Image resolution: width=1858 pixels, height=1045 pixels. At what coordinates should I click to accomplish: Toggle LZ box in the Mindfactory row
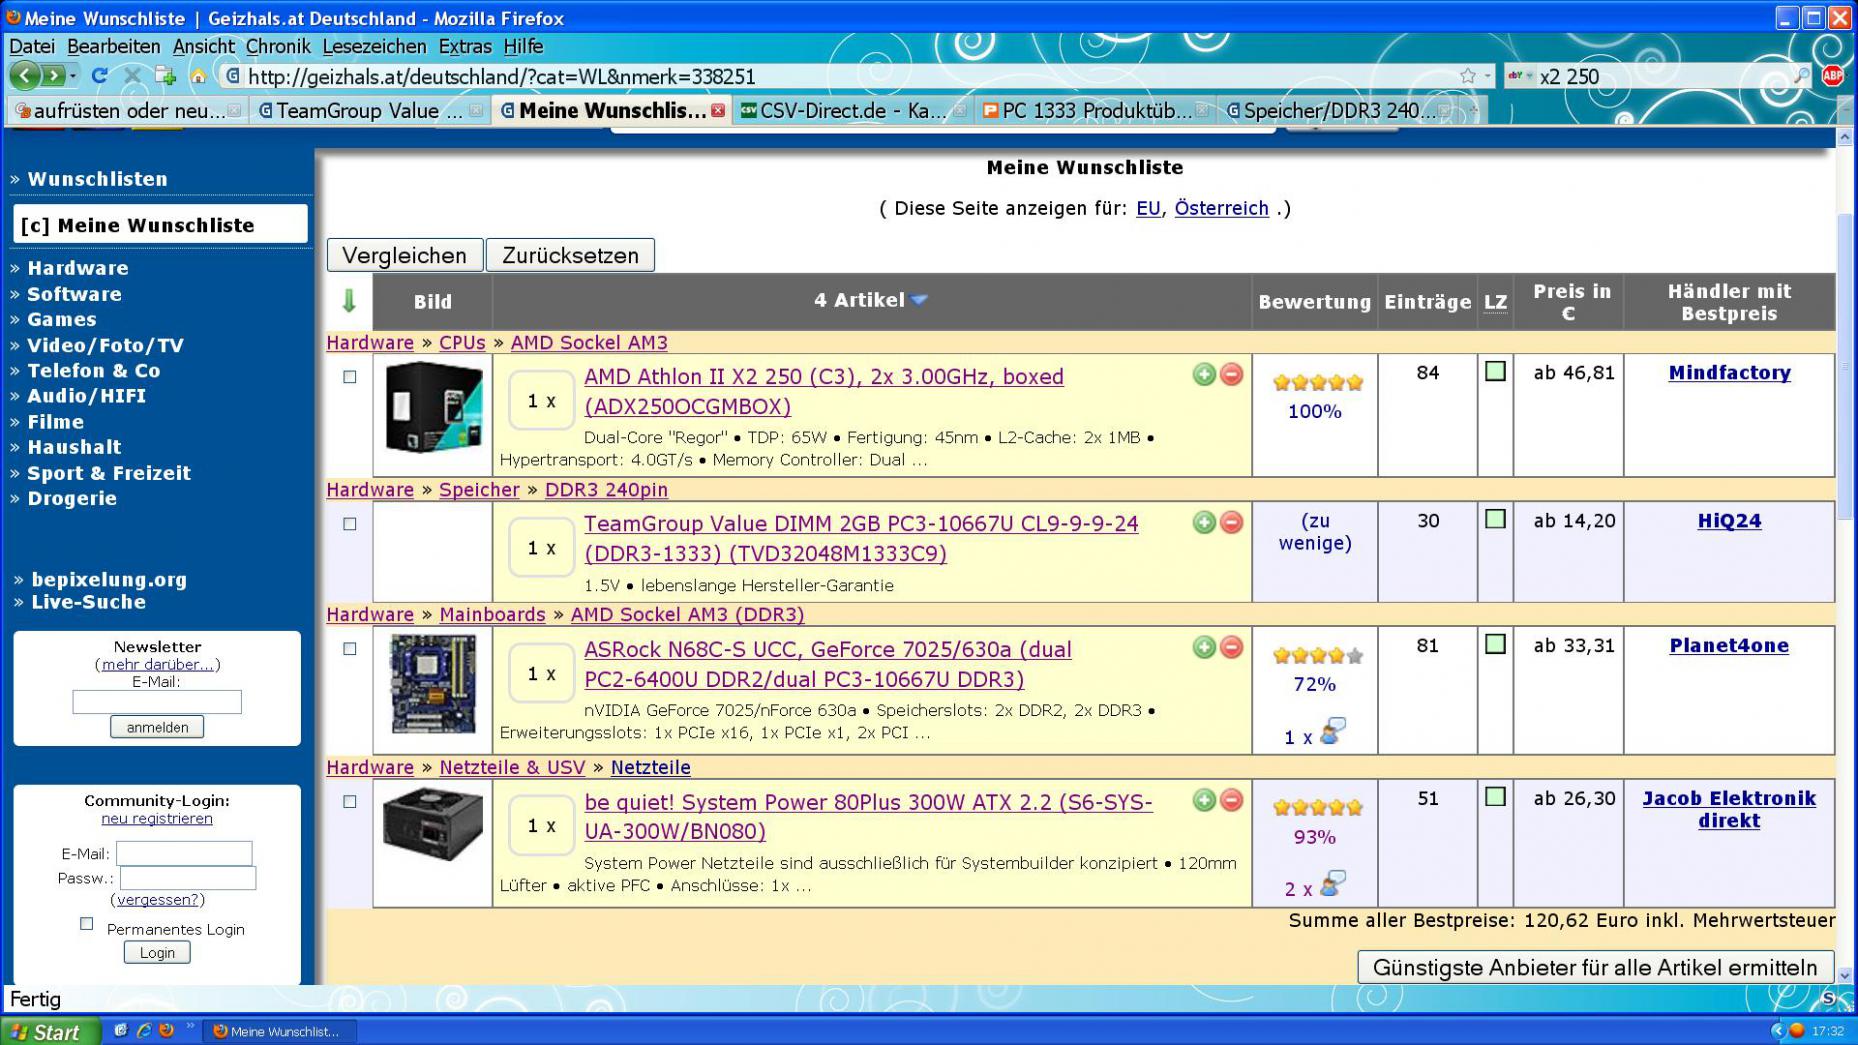(1495, 372)
